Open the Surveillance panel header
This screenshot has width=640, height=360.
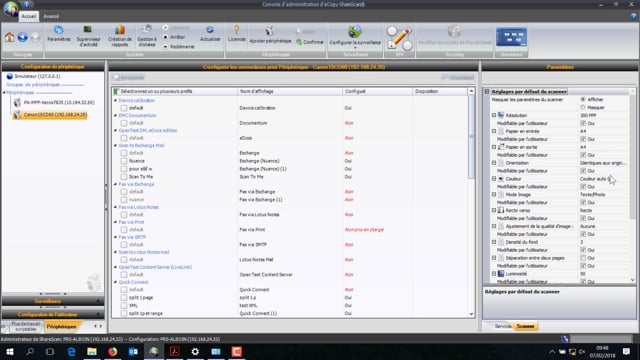click(53, 301)
